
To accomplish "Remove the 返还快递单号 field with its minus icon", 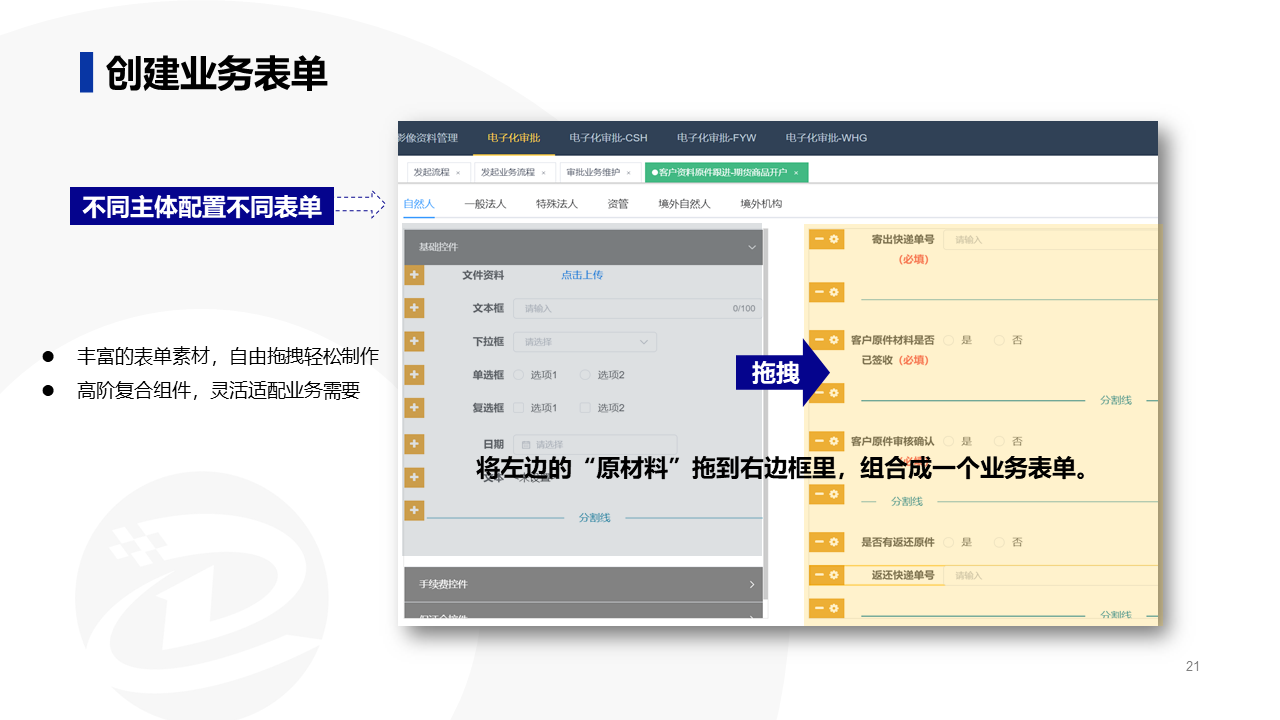I will [818, 575].
